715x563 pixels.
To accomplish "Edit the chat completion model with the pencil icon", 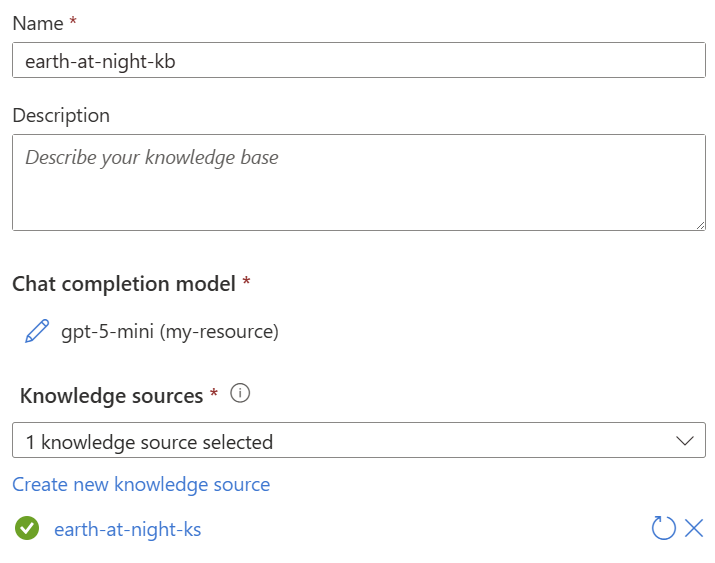I will click(37, 331).
